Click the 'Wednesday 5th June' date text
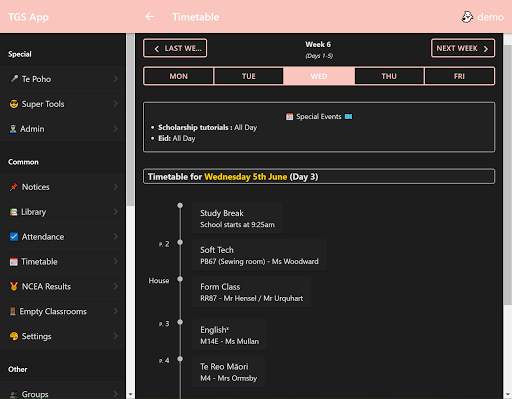Viewport: 512px width, 399px height. click(246, 177)
